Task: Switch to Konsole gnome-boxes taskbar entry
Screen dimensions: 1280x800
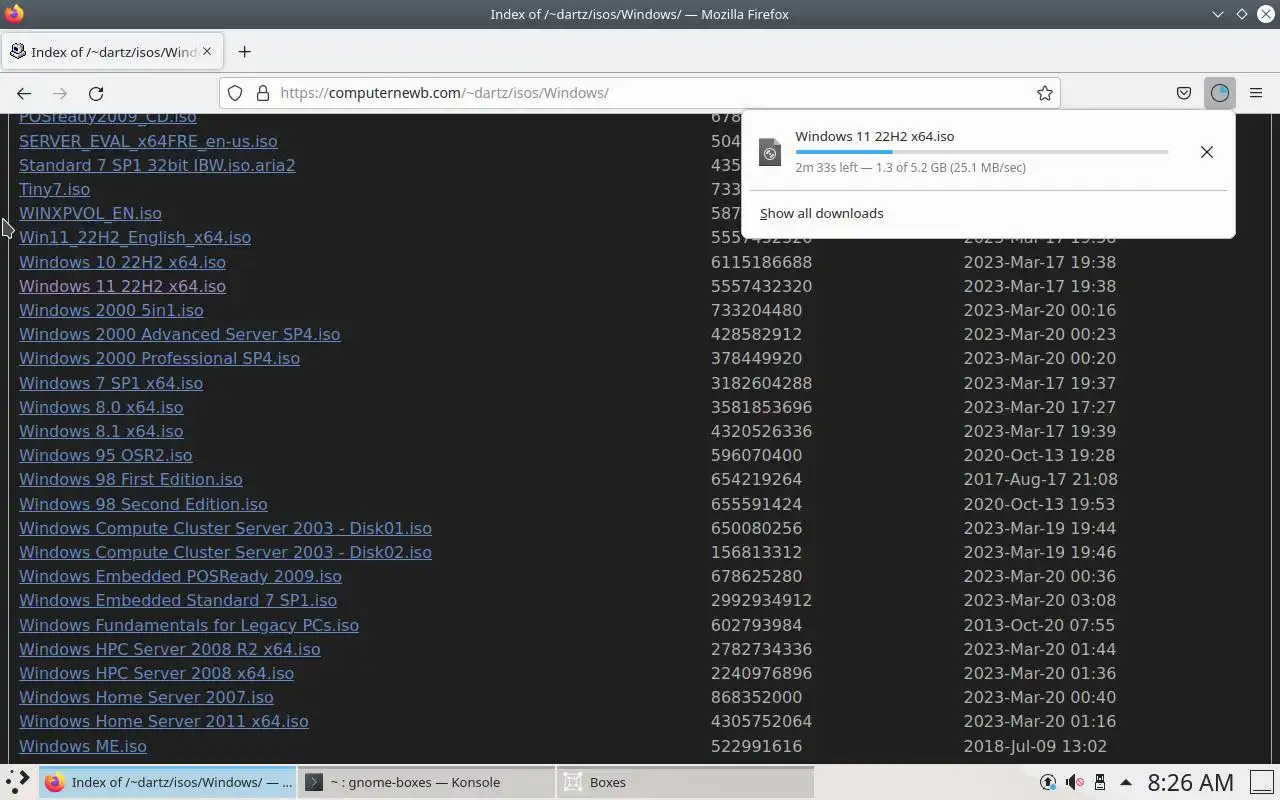Action: 426,782
